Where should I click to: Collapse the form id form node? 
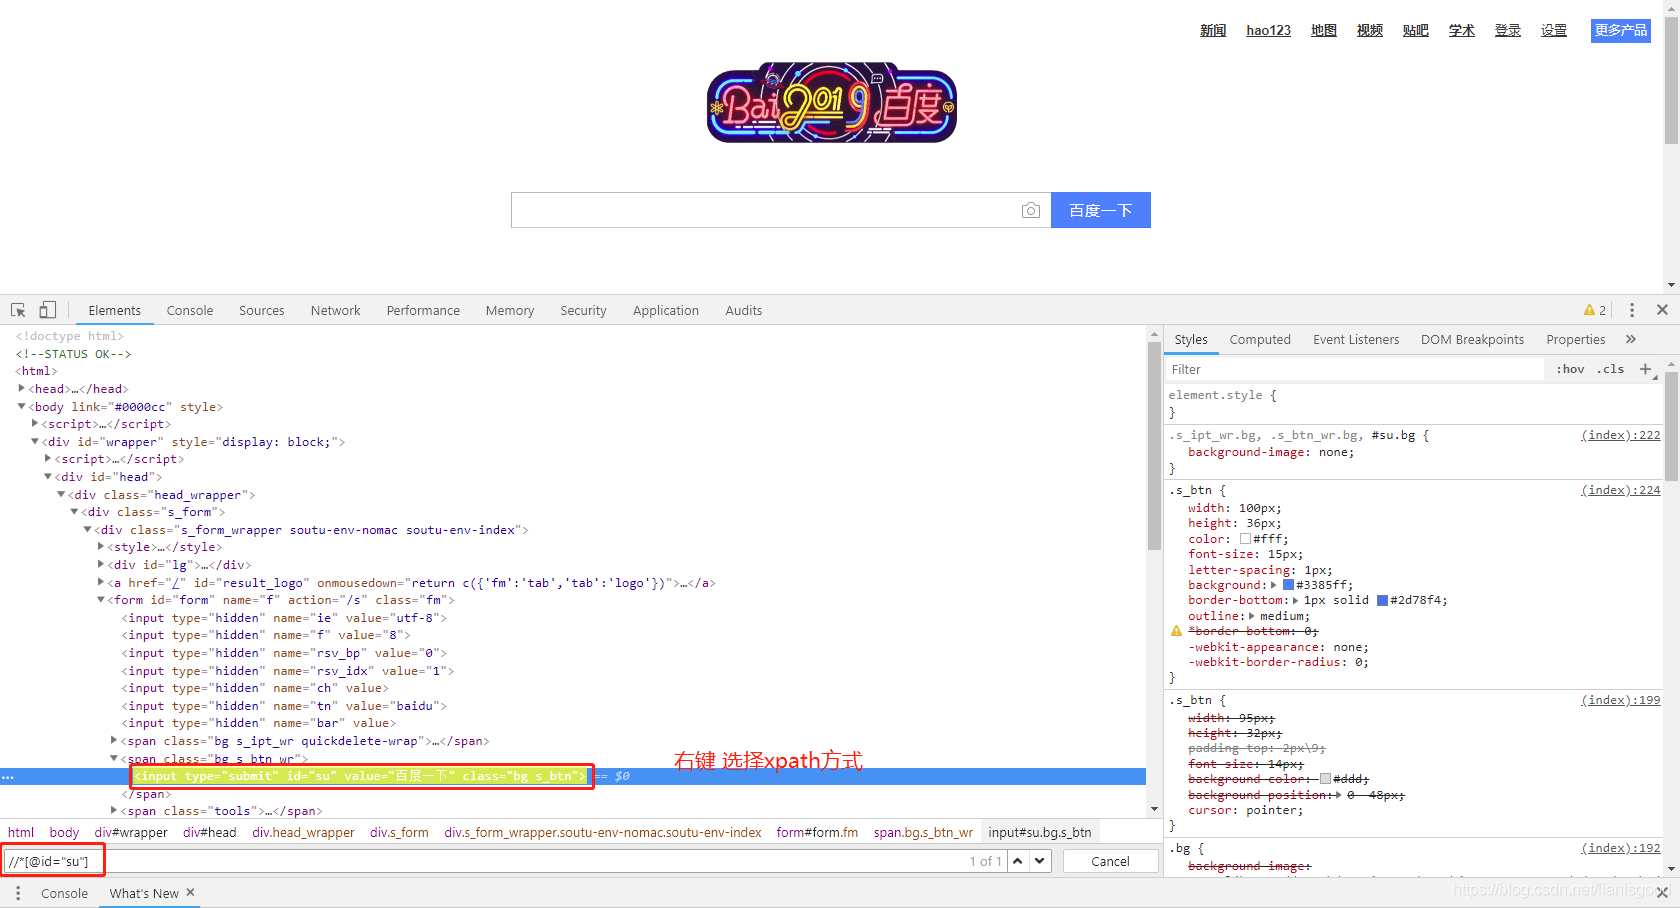tap(100, 599)
